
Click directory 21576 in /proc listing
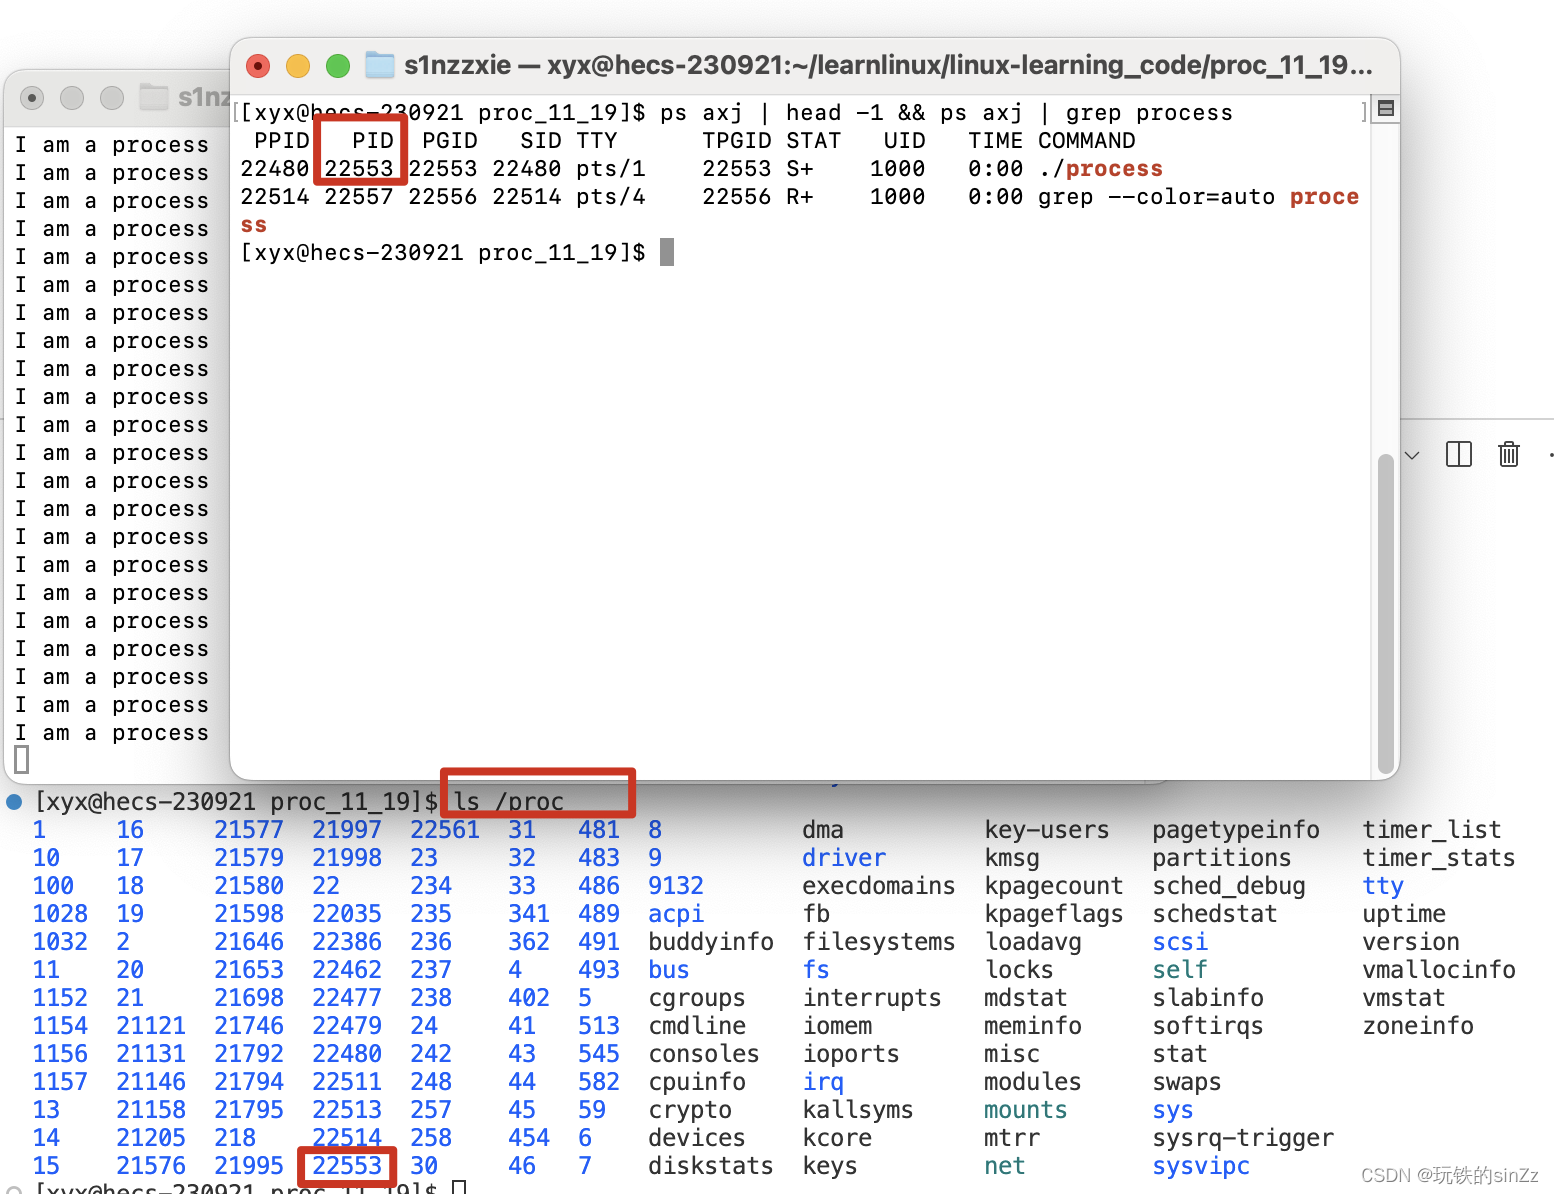pos(151,1166)
